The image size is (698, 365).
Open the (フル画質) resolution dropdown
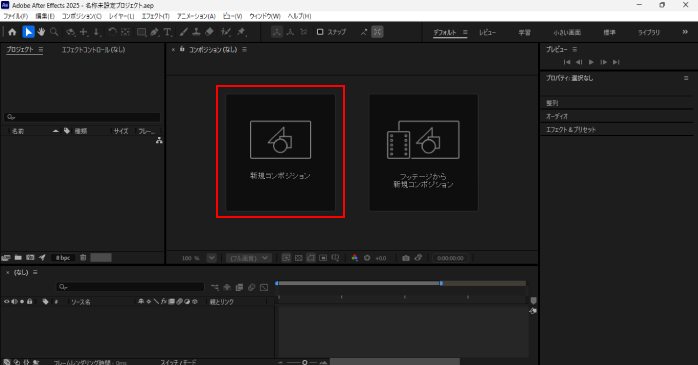point(248,258)
